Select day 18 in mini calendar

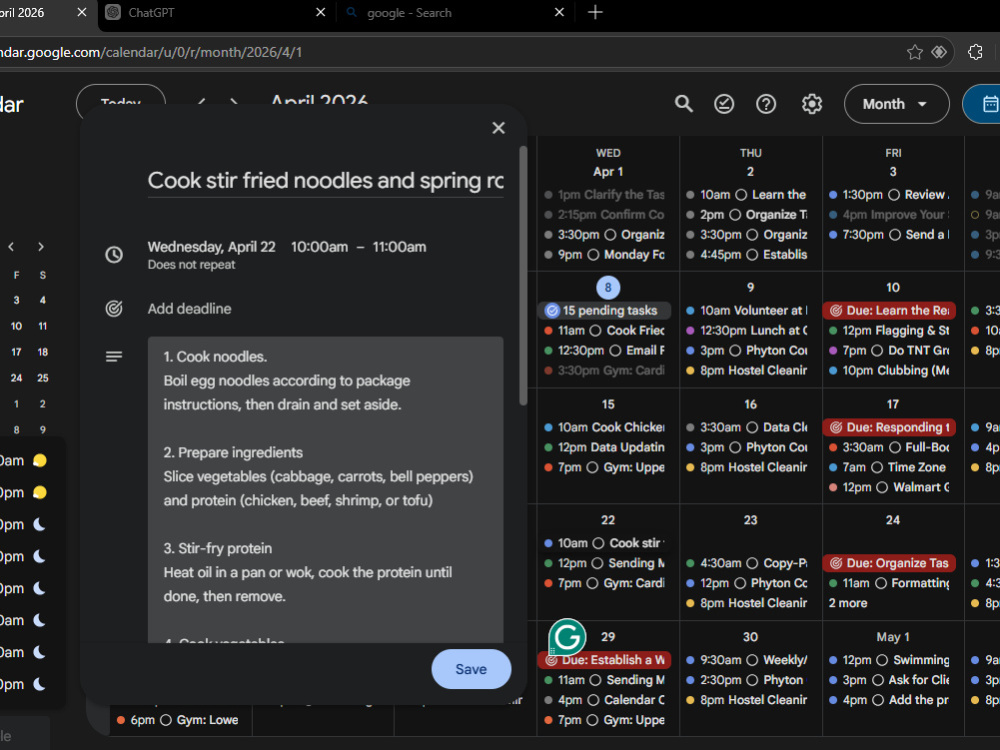coord(43,352)
